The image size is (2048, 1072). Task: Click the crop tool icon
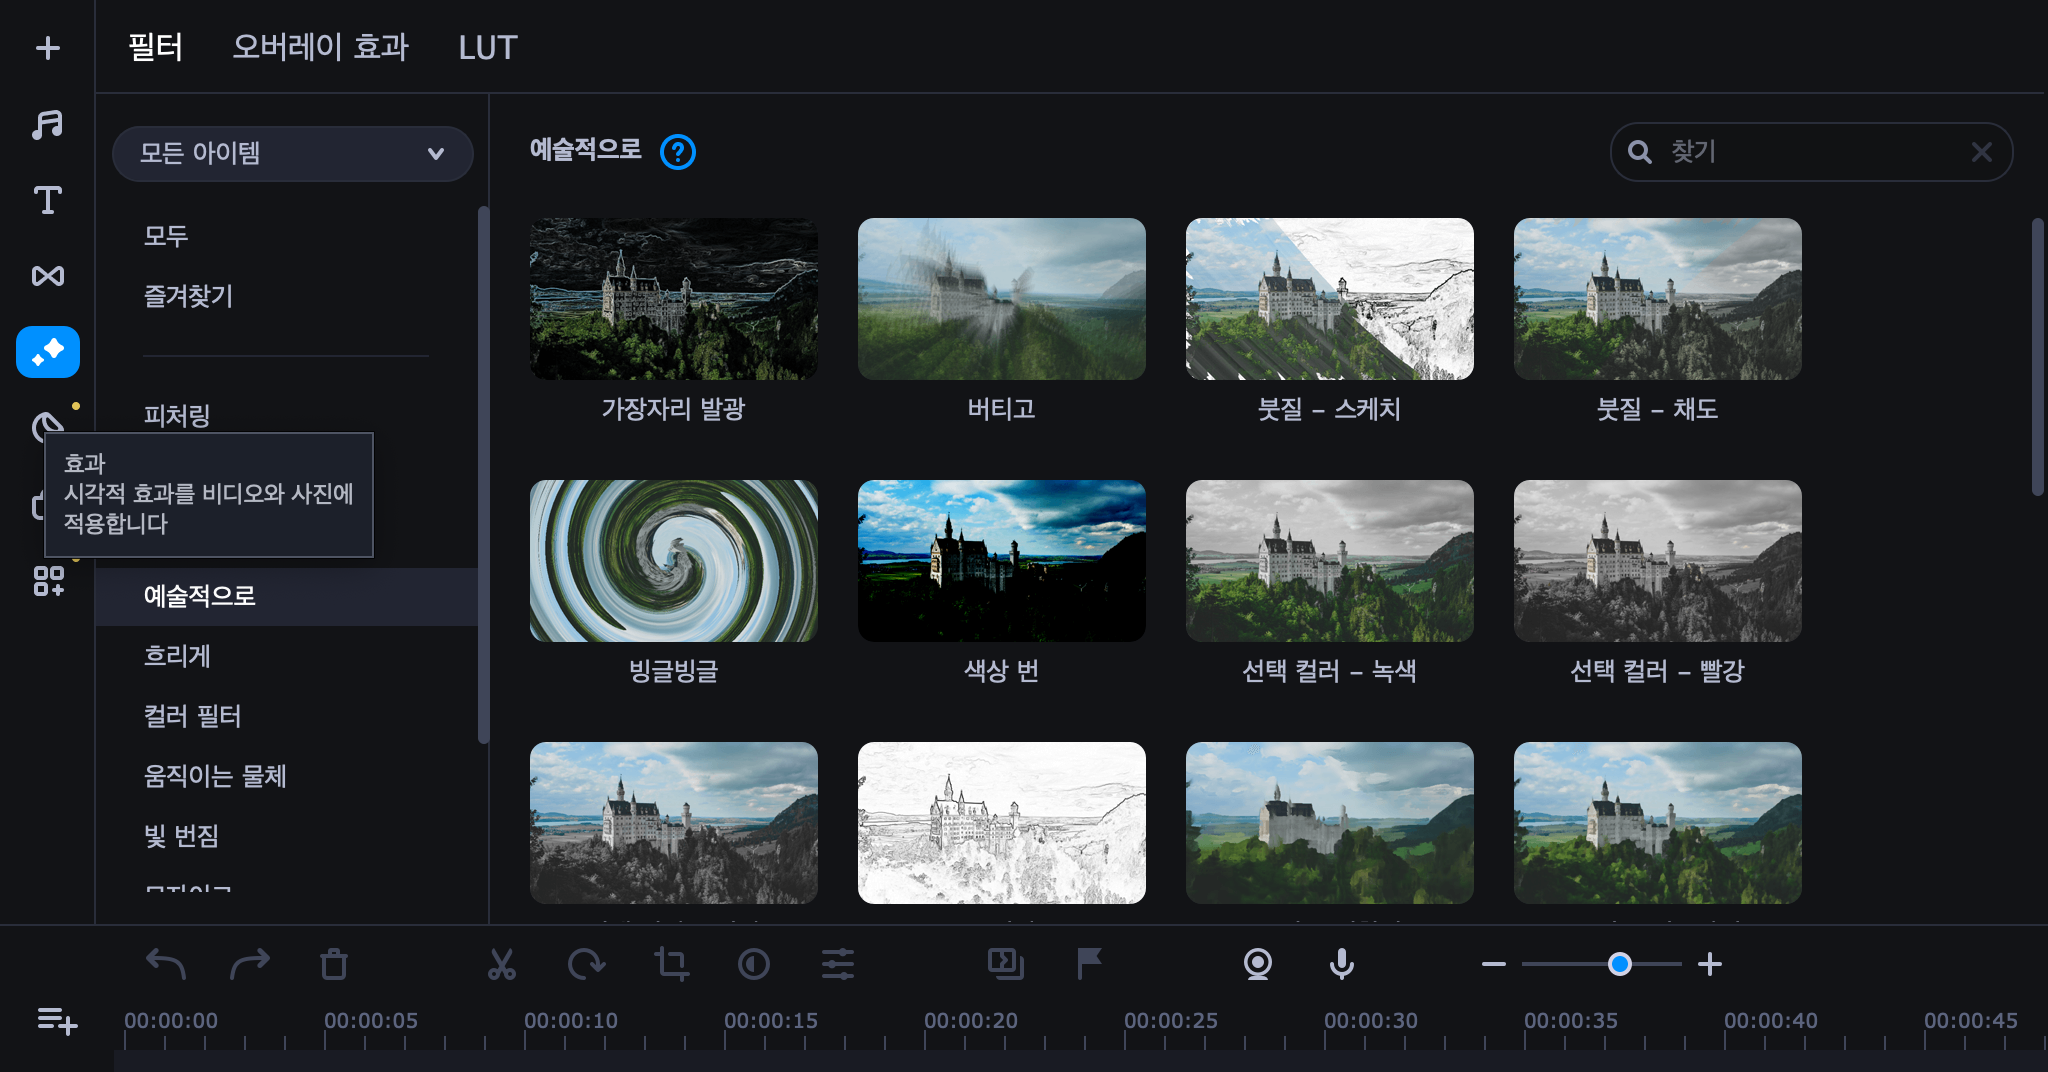[671, 964]
